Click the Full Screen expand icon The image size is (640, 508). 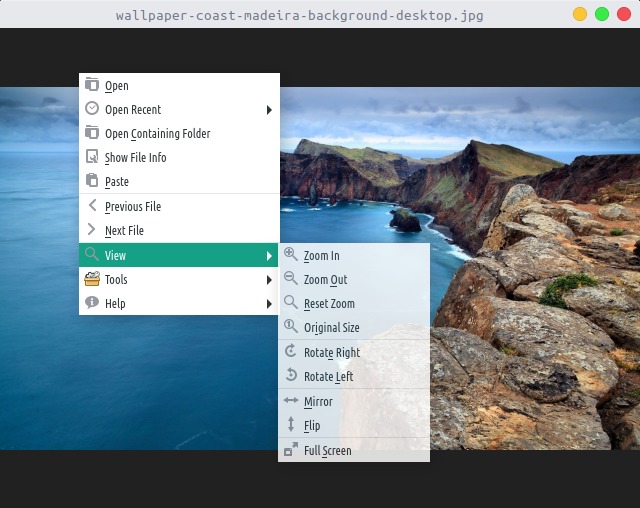291,449
